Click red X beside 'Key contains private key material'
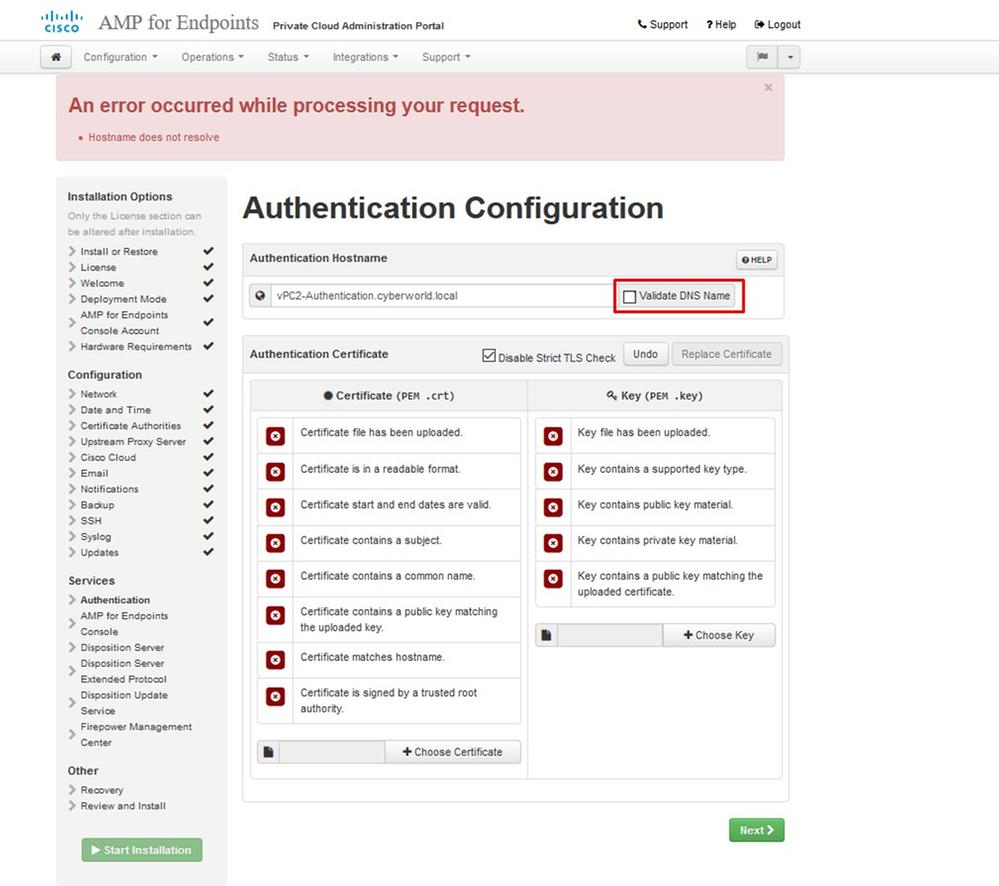This screenshot has width=999, height=886. 553,543
